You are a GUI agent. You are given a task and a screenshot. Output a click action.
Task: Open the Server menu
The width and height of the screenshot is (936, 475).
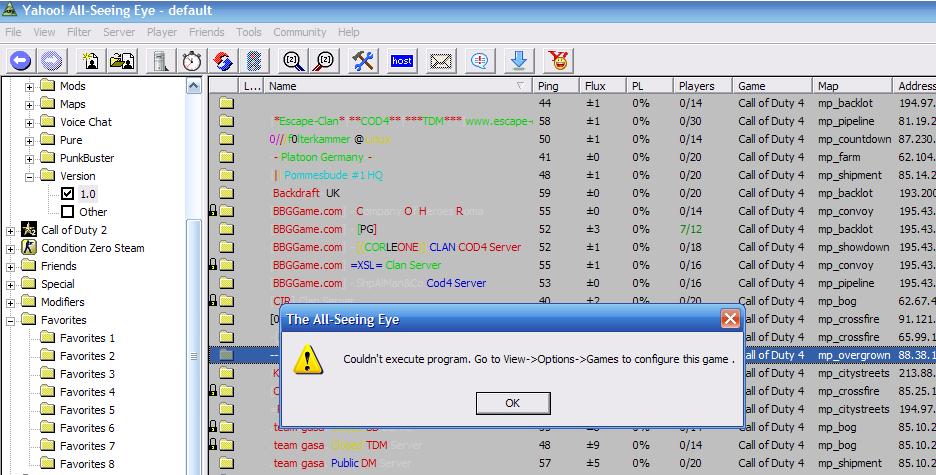pos(119,32)
